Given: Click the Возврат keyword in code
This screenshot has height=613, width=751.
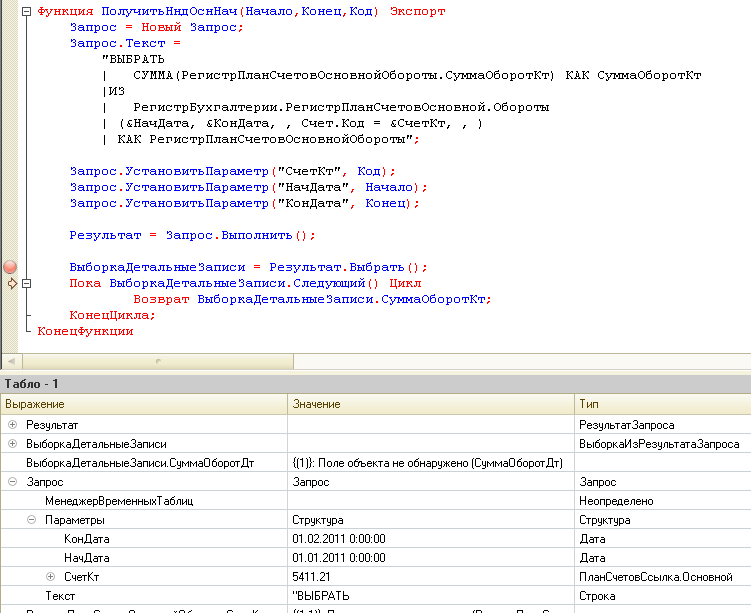Looking at the screenshot, I should pyautogui.click(x=161, y=299).
